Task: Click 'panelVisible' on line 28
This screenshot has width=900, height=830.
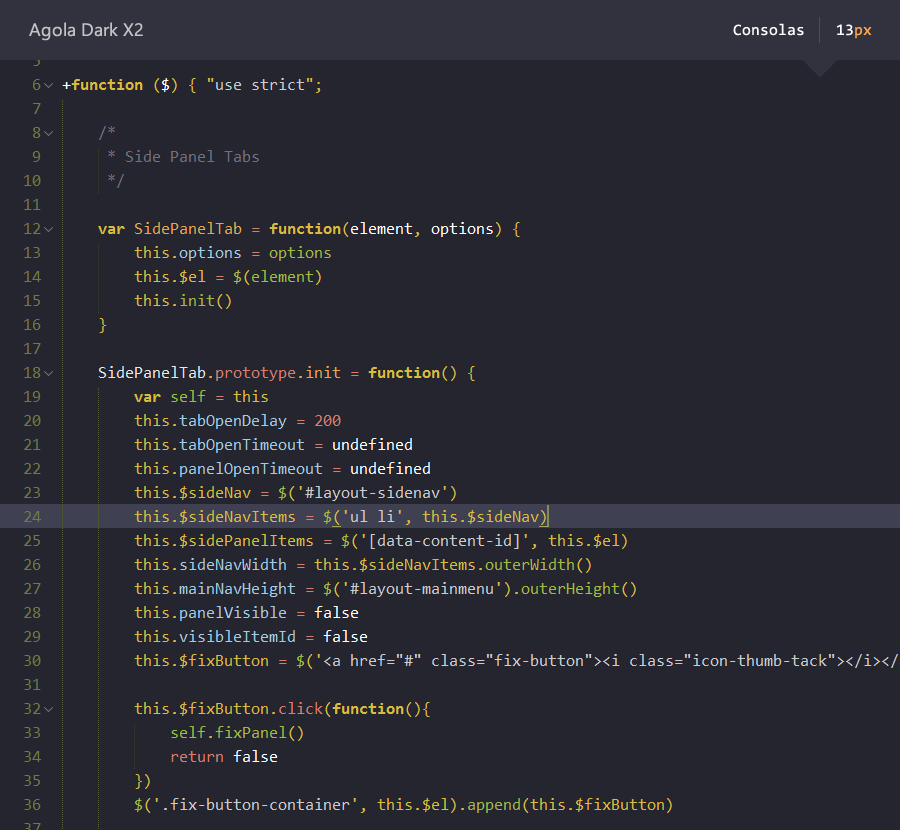Action: (x=232, y=613)
